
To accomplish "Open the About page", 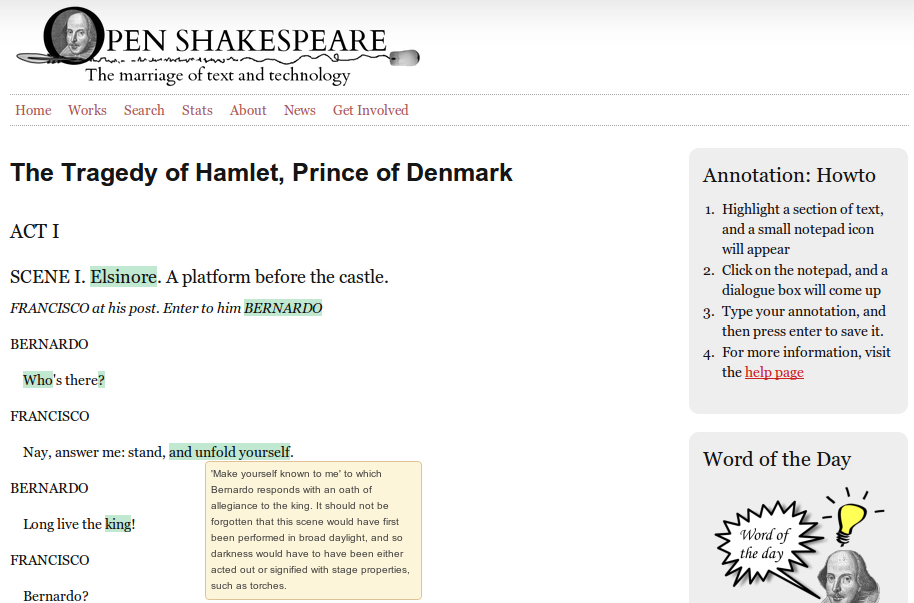I will point(248,110).
